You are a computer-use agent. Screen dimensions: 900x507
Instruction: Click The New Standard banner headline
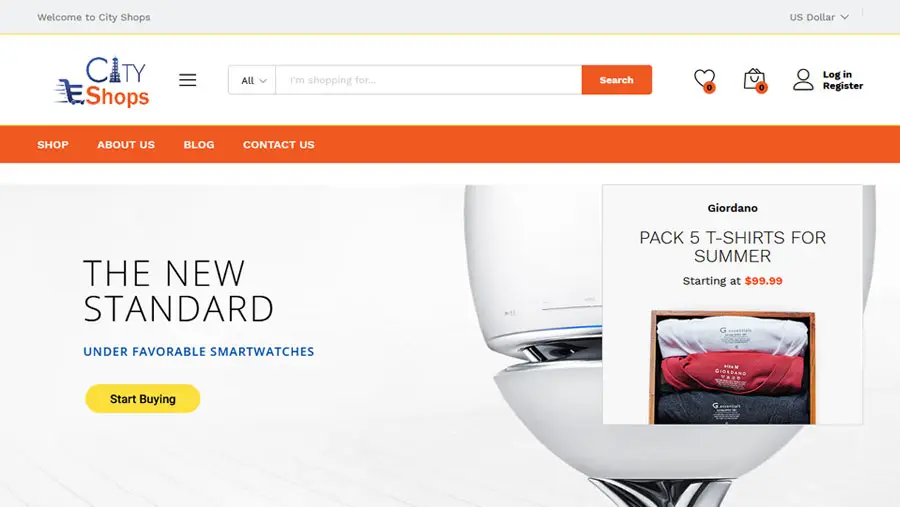coord(179,291)
